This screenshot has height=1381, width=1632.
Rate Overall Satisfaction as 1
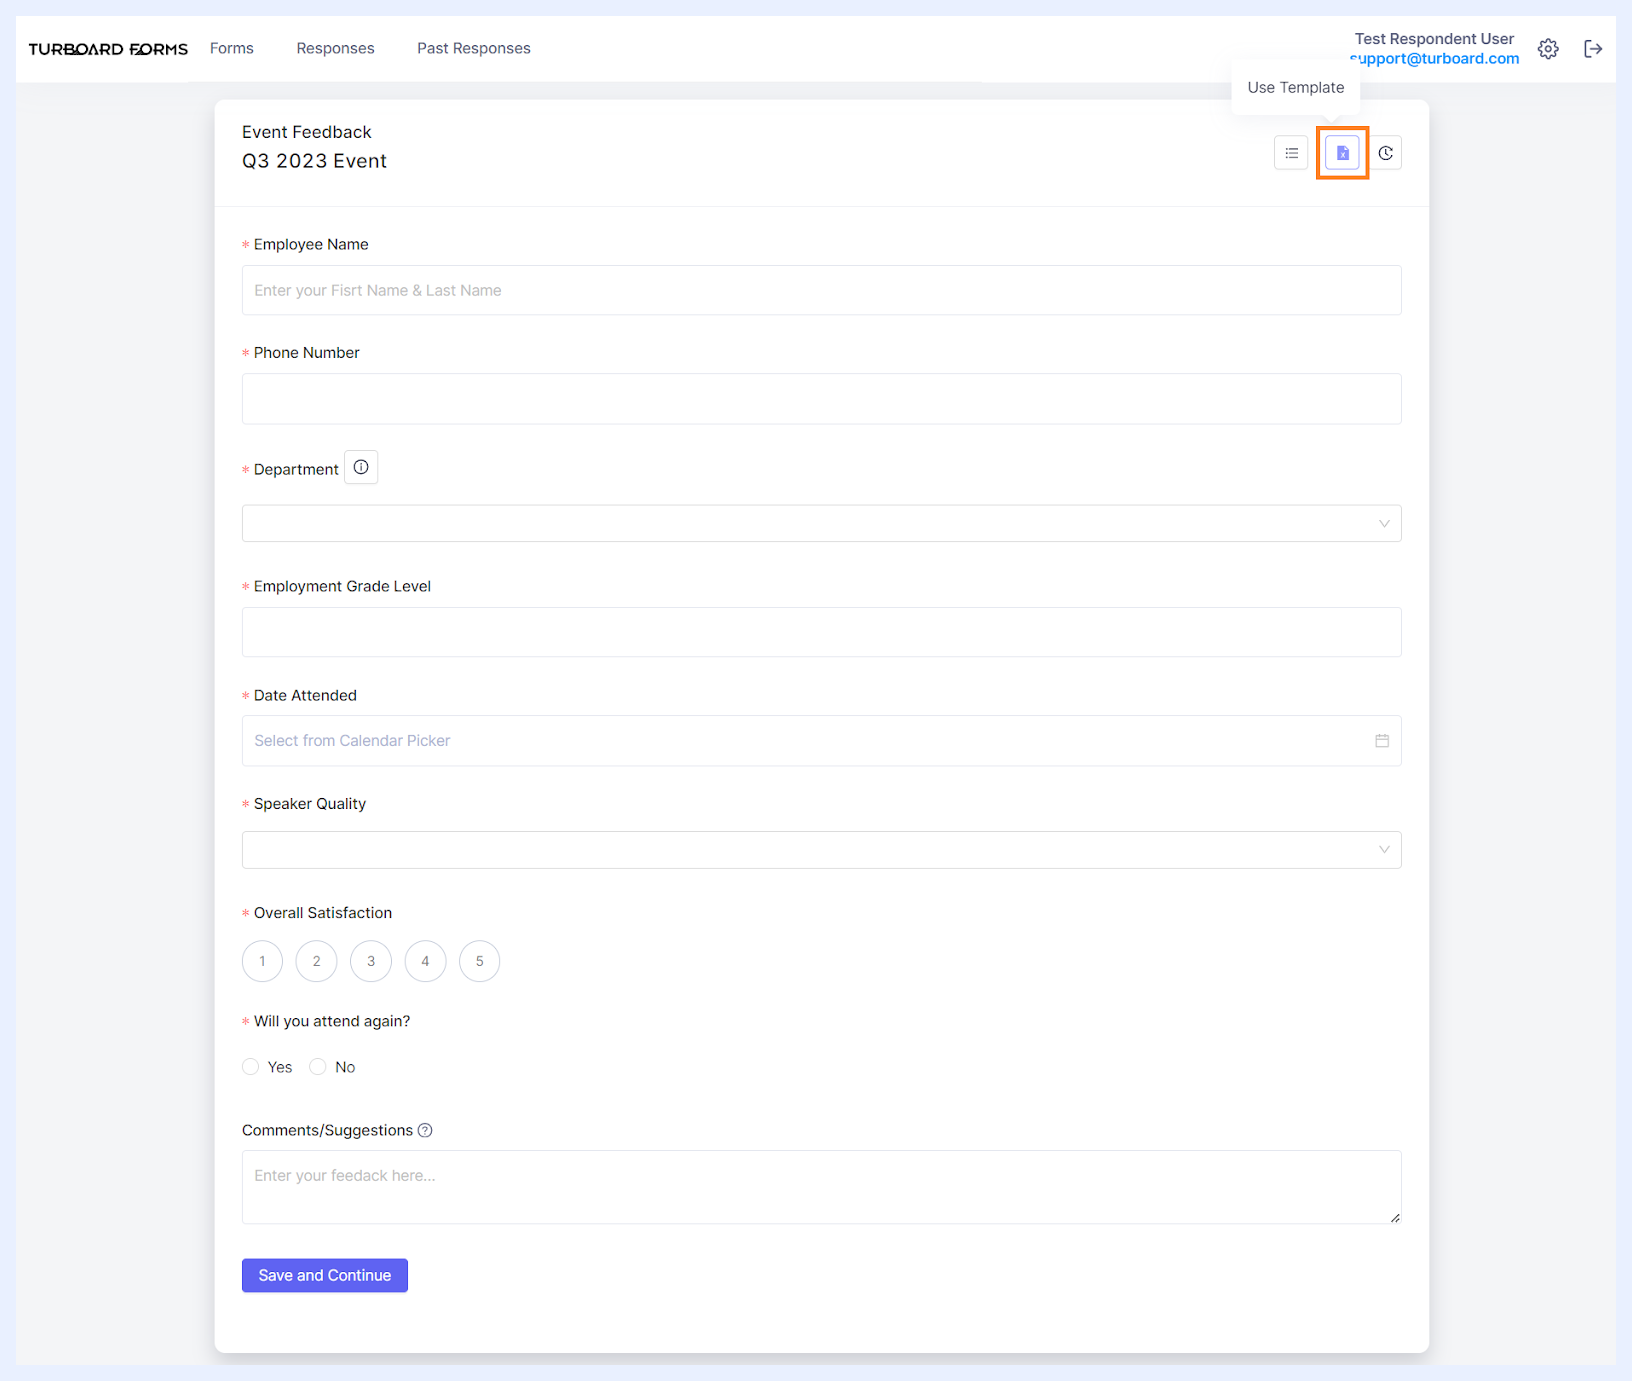pos(263,961)
